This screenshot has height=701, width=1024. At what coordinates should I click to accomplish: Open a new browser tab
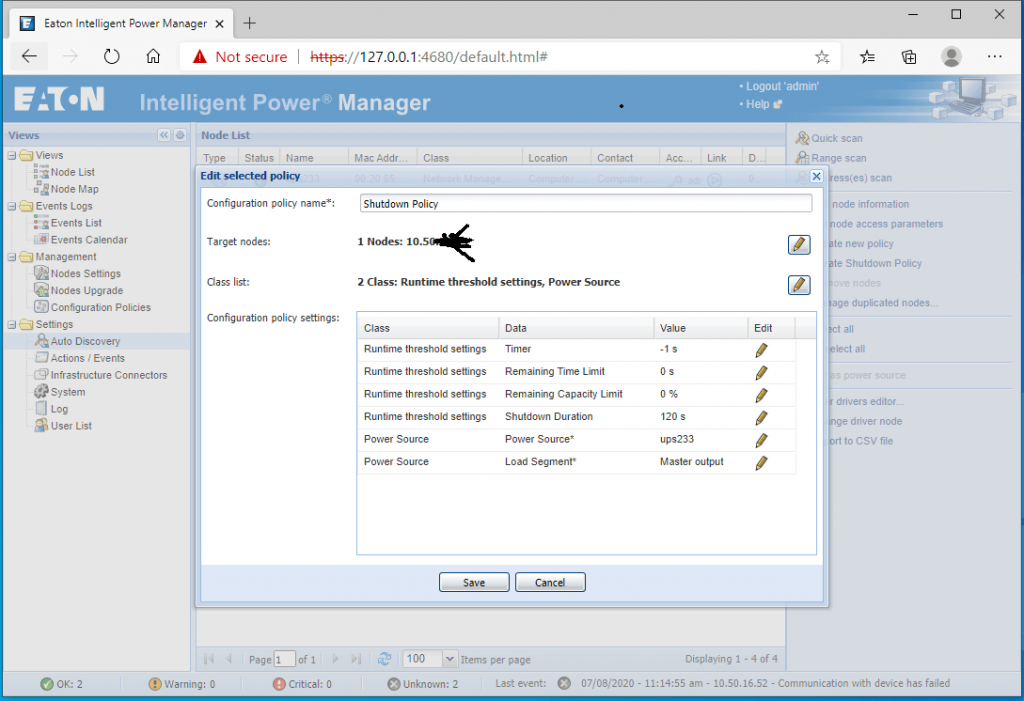pyautogui.click(x=250, y=23)
